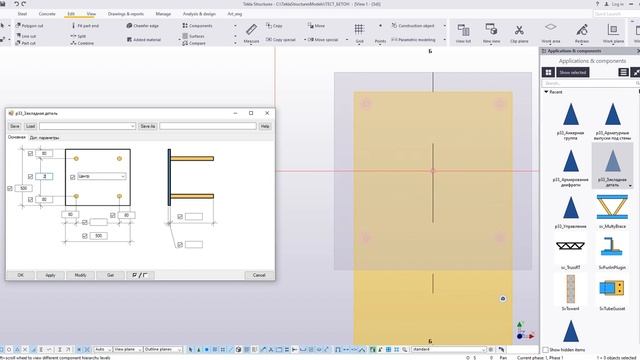Viewport: 640px width, 360px height.
Task: Open the Steel ribbon tab
Action: [x=22, y=14]
